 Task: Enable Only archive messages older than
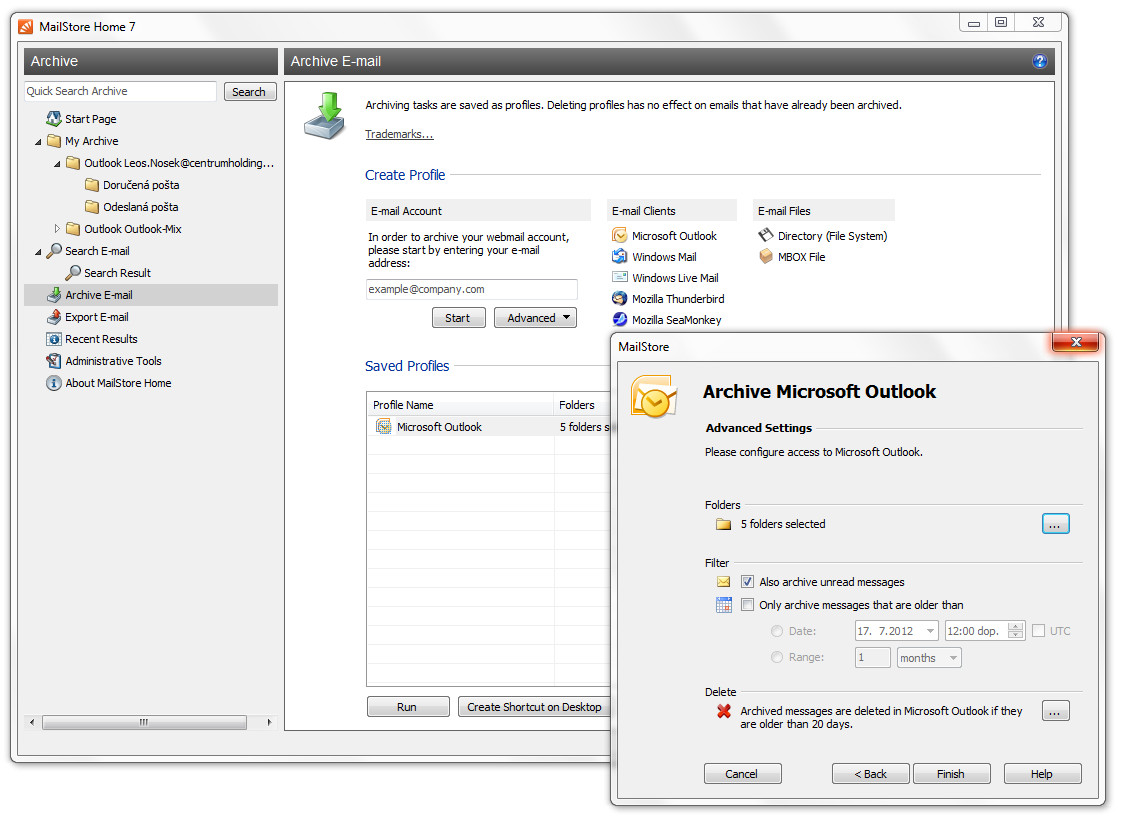coord(747,605)
